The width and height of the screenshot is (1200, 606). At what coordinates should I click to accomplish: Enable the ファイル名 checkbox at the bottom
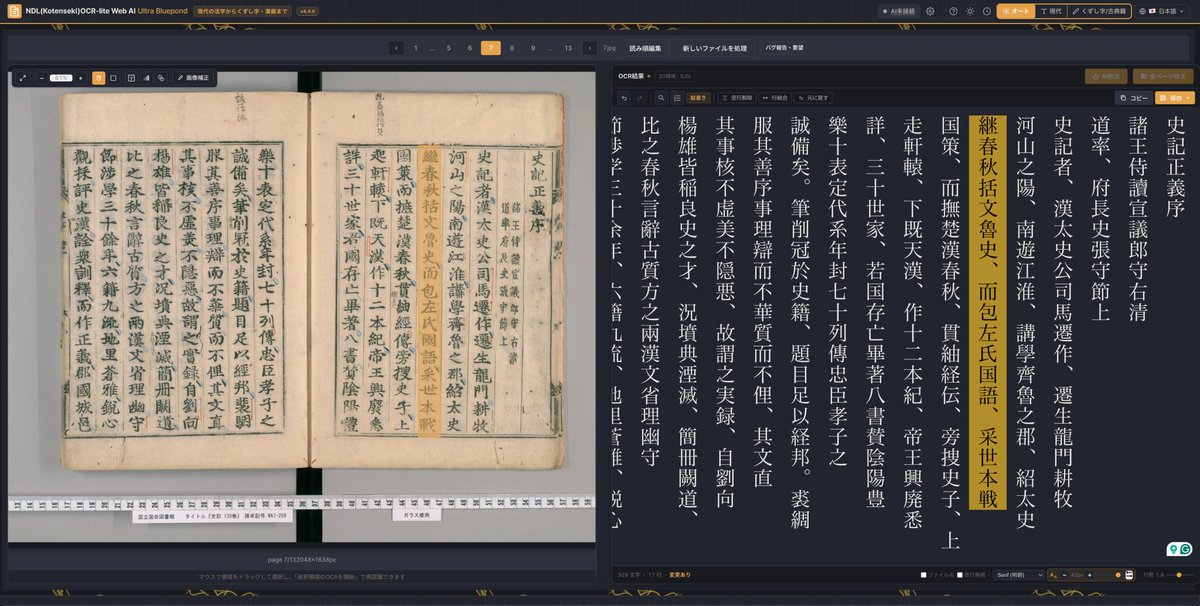tap(924, 574)
